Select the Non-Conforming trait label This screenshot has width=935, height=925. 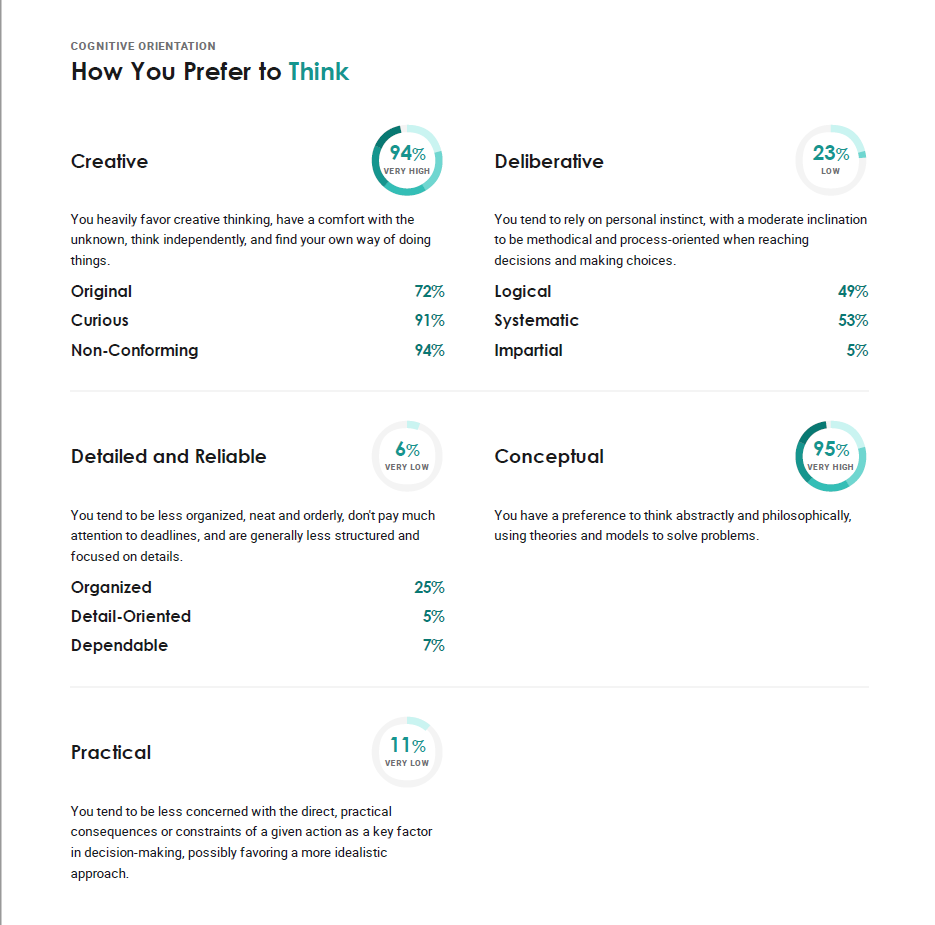(x=134, y=350)
